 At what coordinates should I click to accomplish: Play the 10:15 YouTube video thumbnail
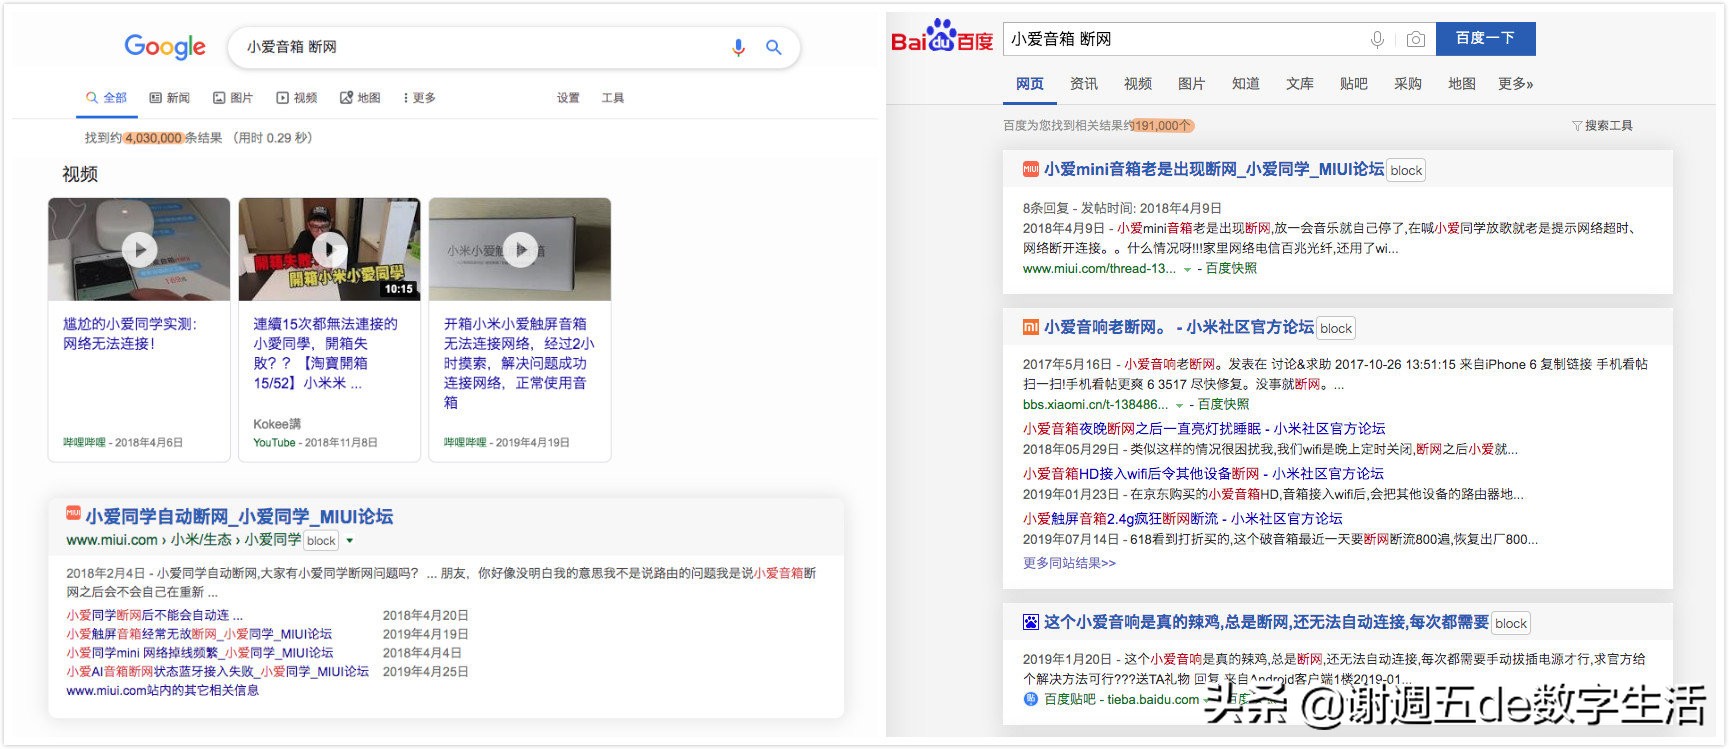tap(329, 249)
